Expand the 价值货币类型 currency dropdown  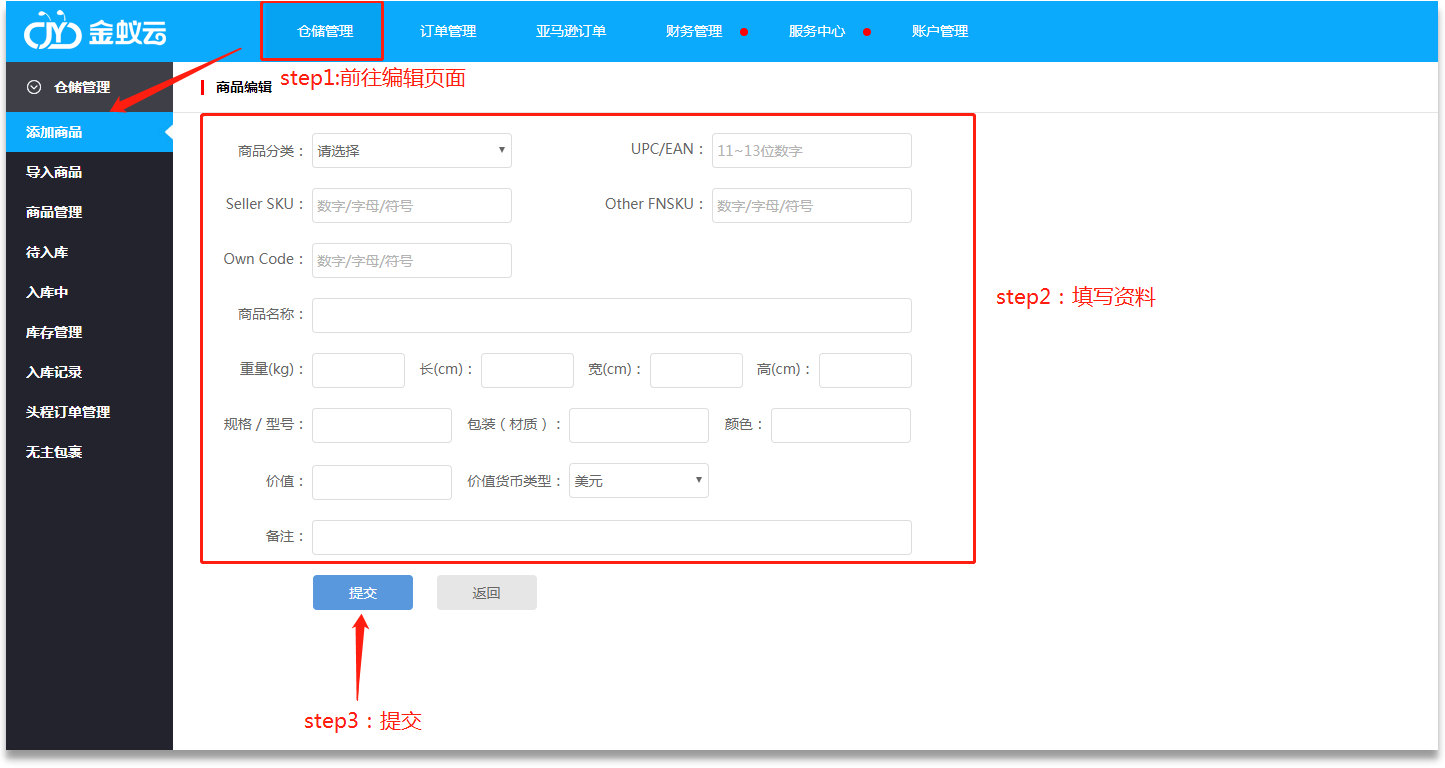click(x=638, y=481)
